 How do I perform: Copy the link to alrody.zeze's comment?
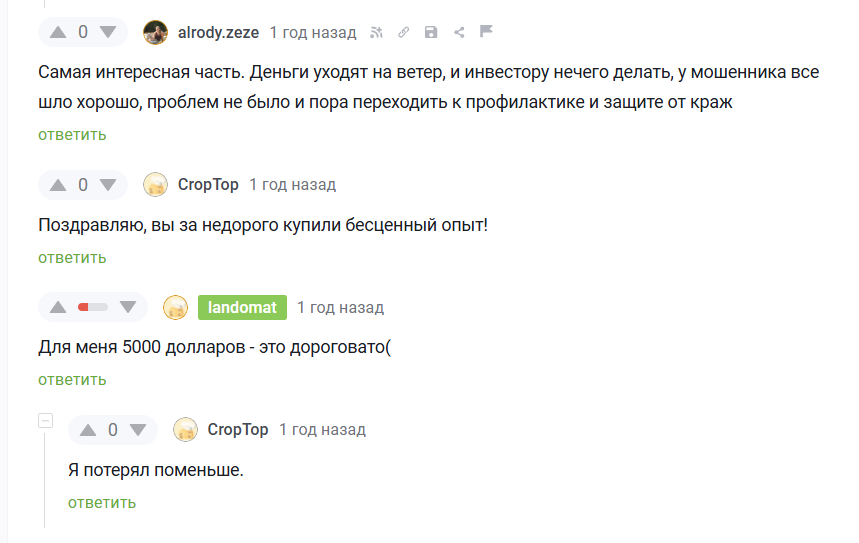[404, 32]
